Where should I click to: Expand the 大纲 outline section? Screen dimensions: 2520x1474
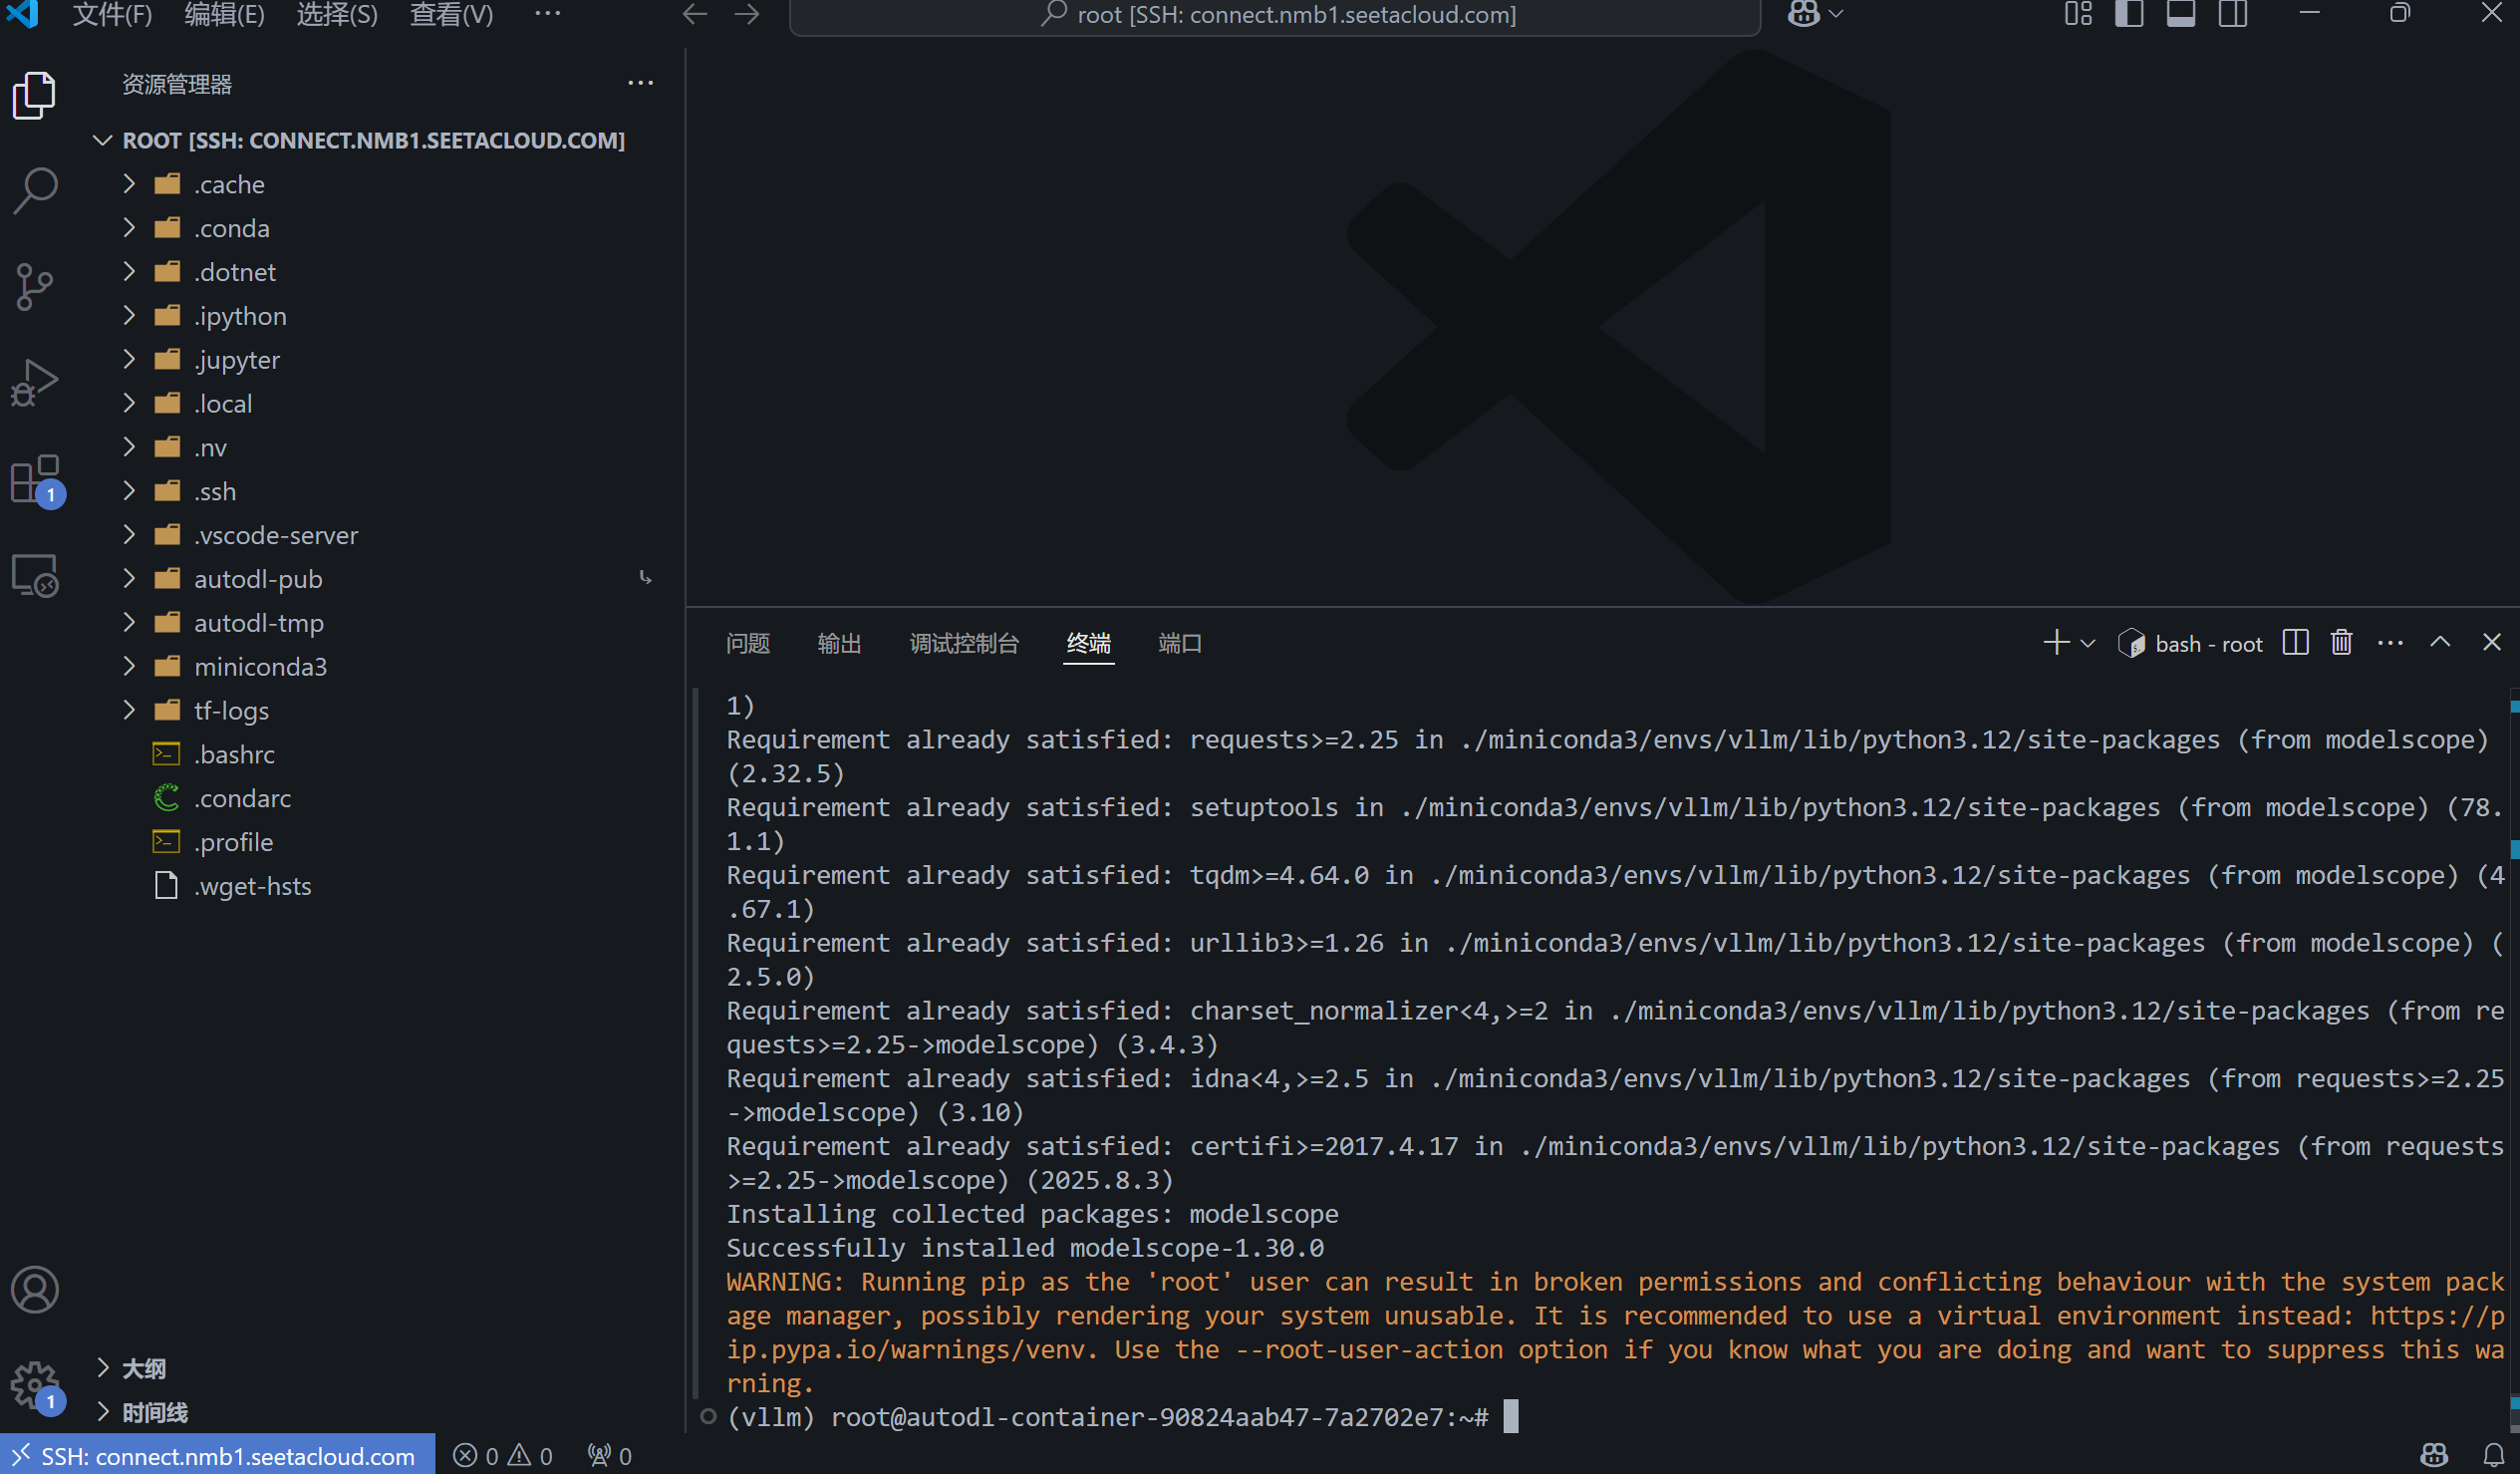click(x=143, y=1368)
